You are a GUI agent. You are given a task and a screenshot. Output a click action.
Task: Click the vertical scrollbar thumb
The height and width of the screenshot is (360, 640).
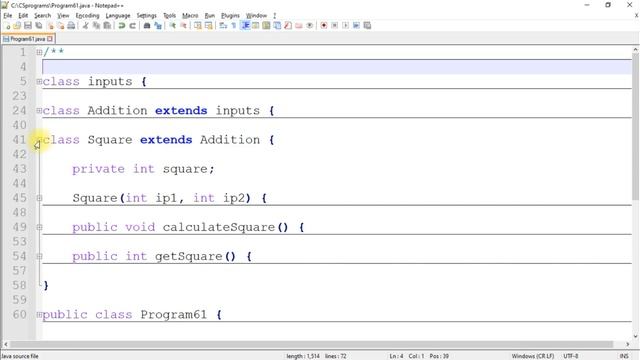click(x=635, y=127)
